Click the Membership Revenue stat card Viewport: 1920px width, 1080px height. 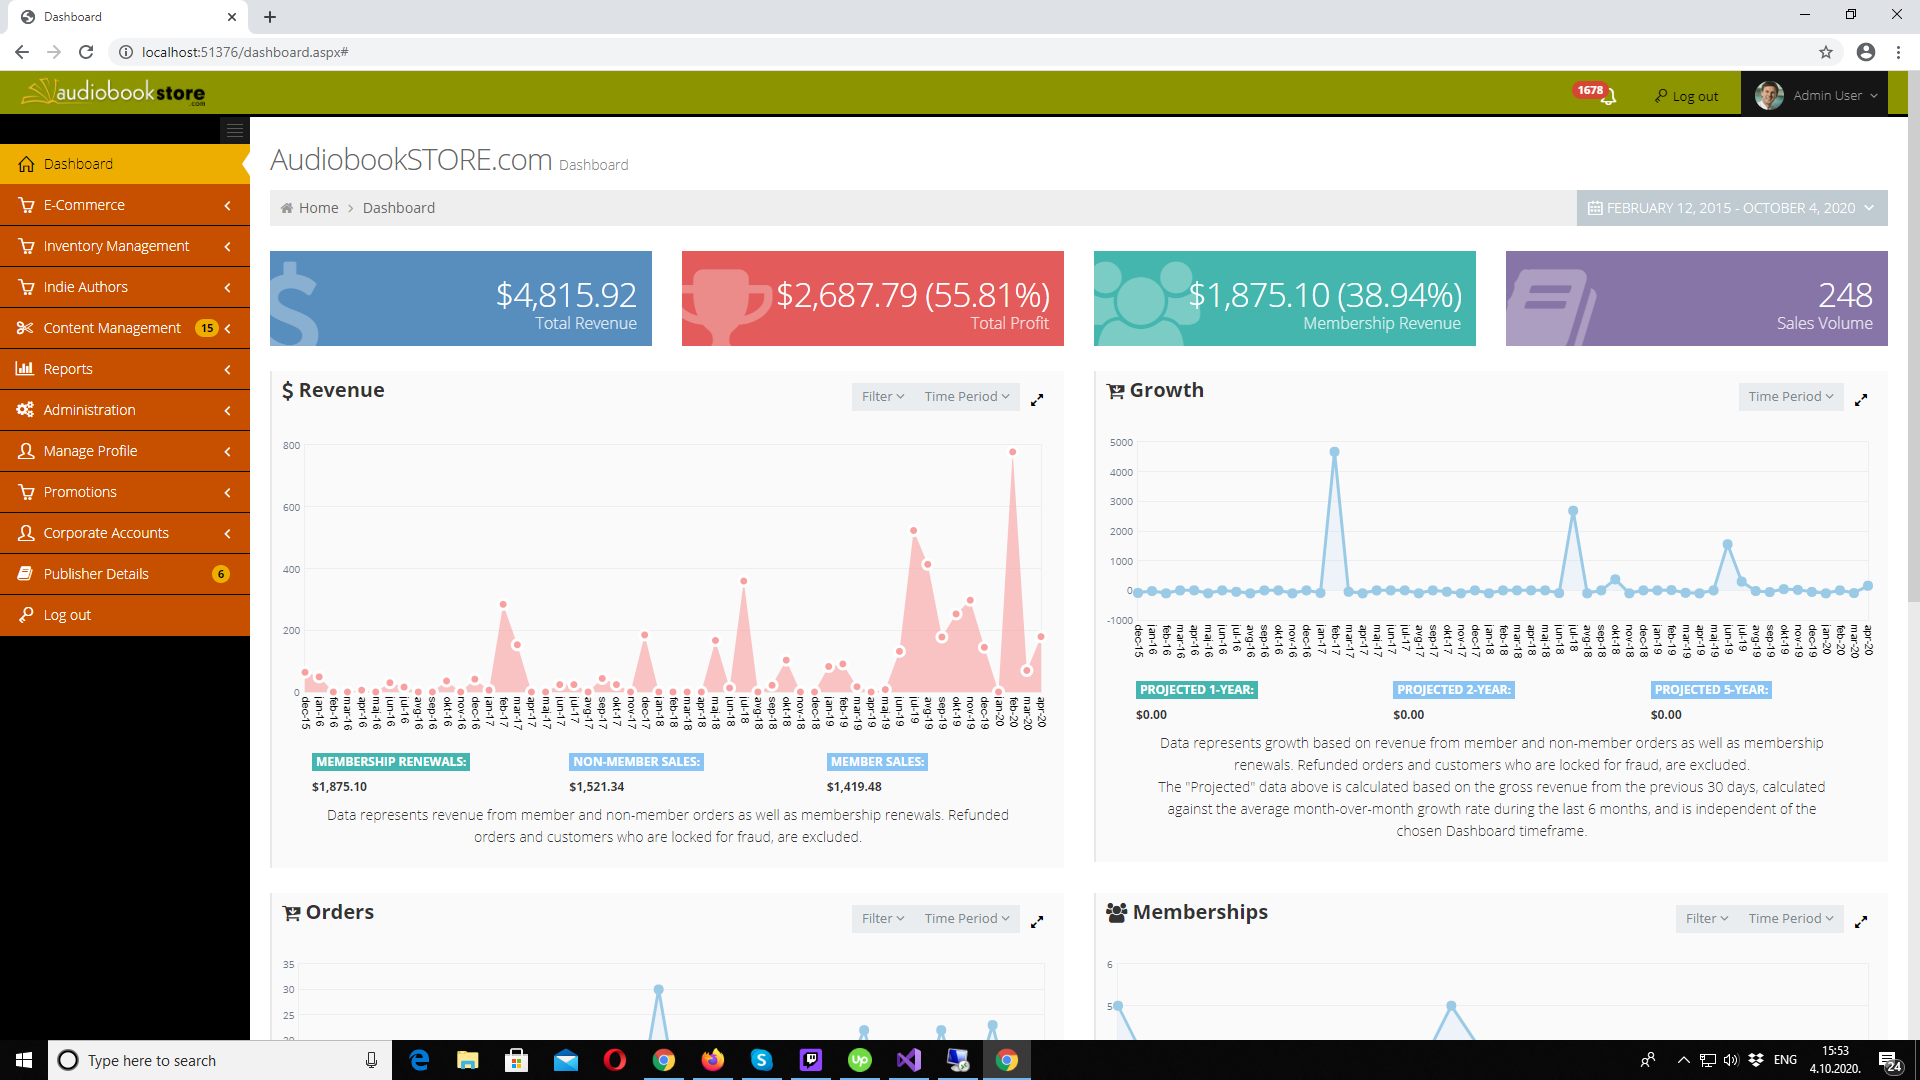(1285, 298)
